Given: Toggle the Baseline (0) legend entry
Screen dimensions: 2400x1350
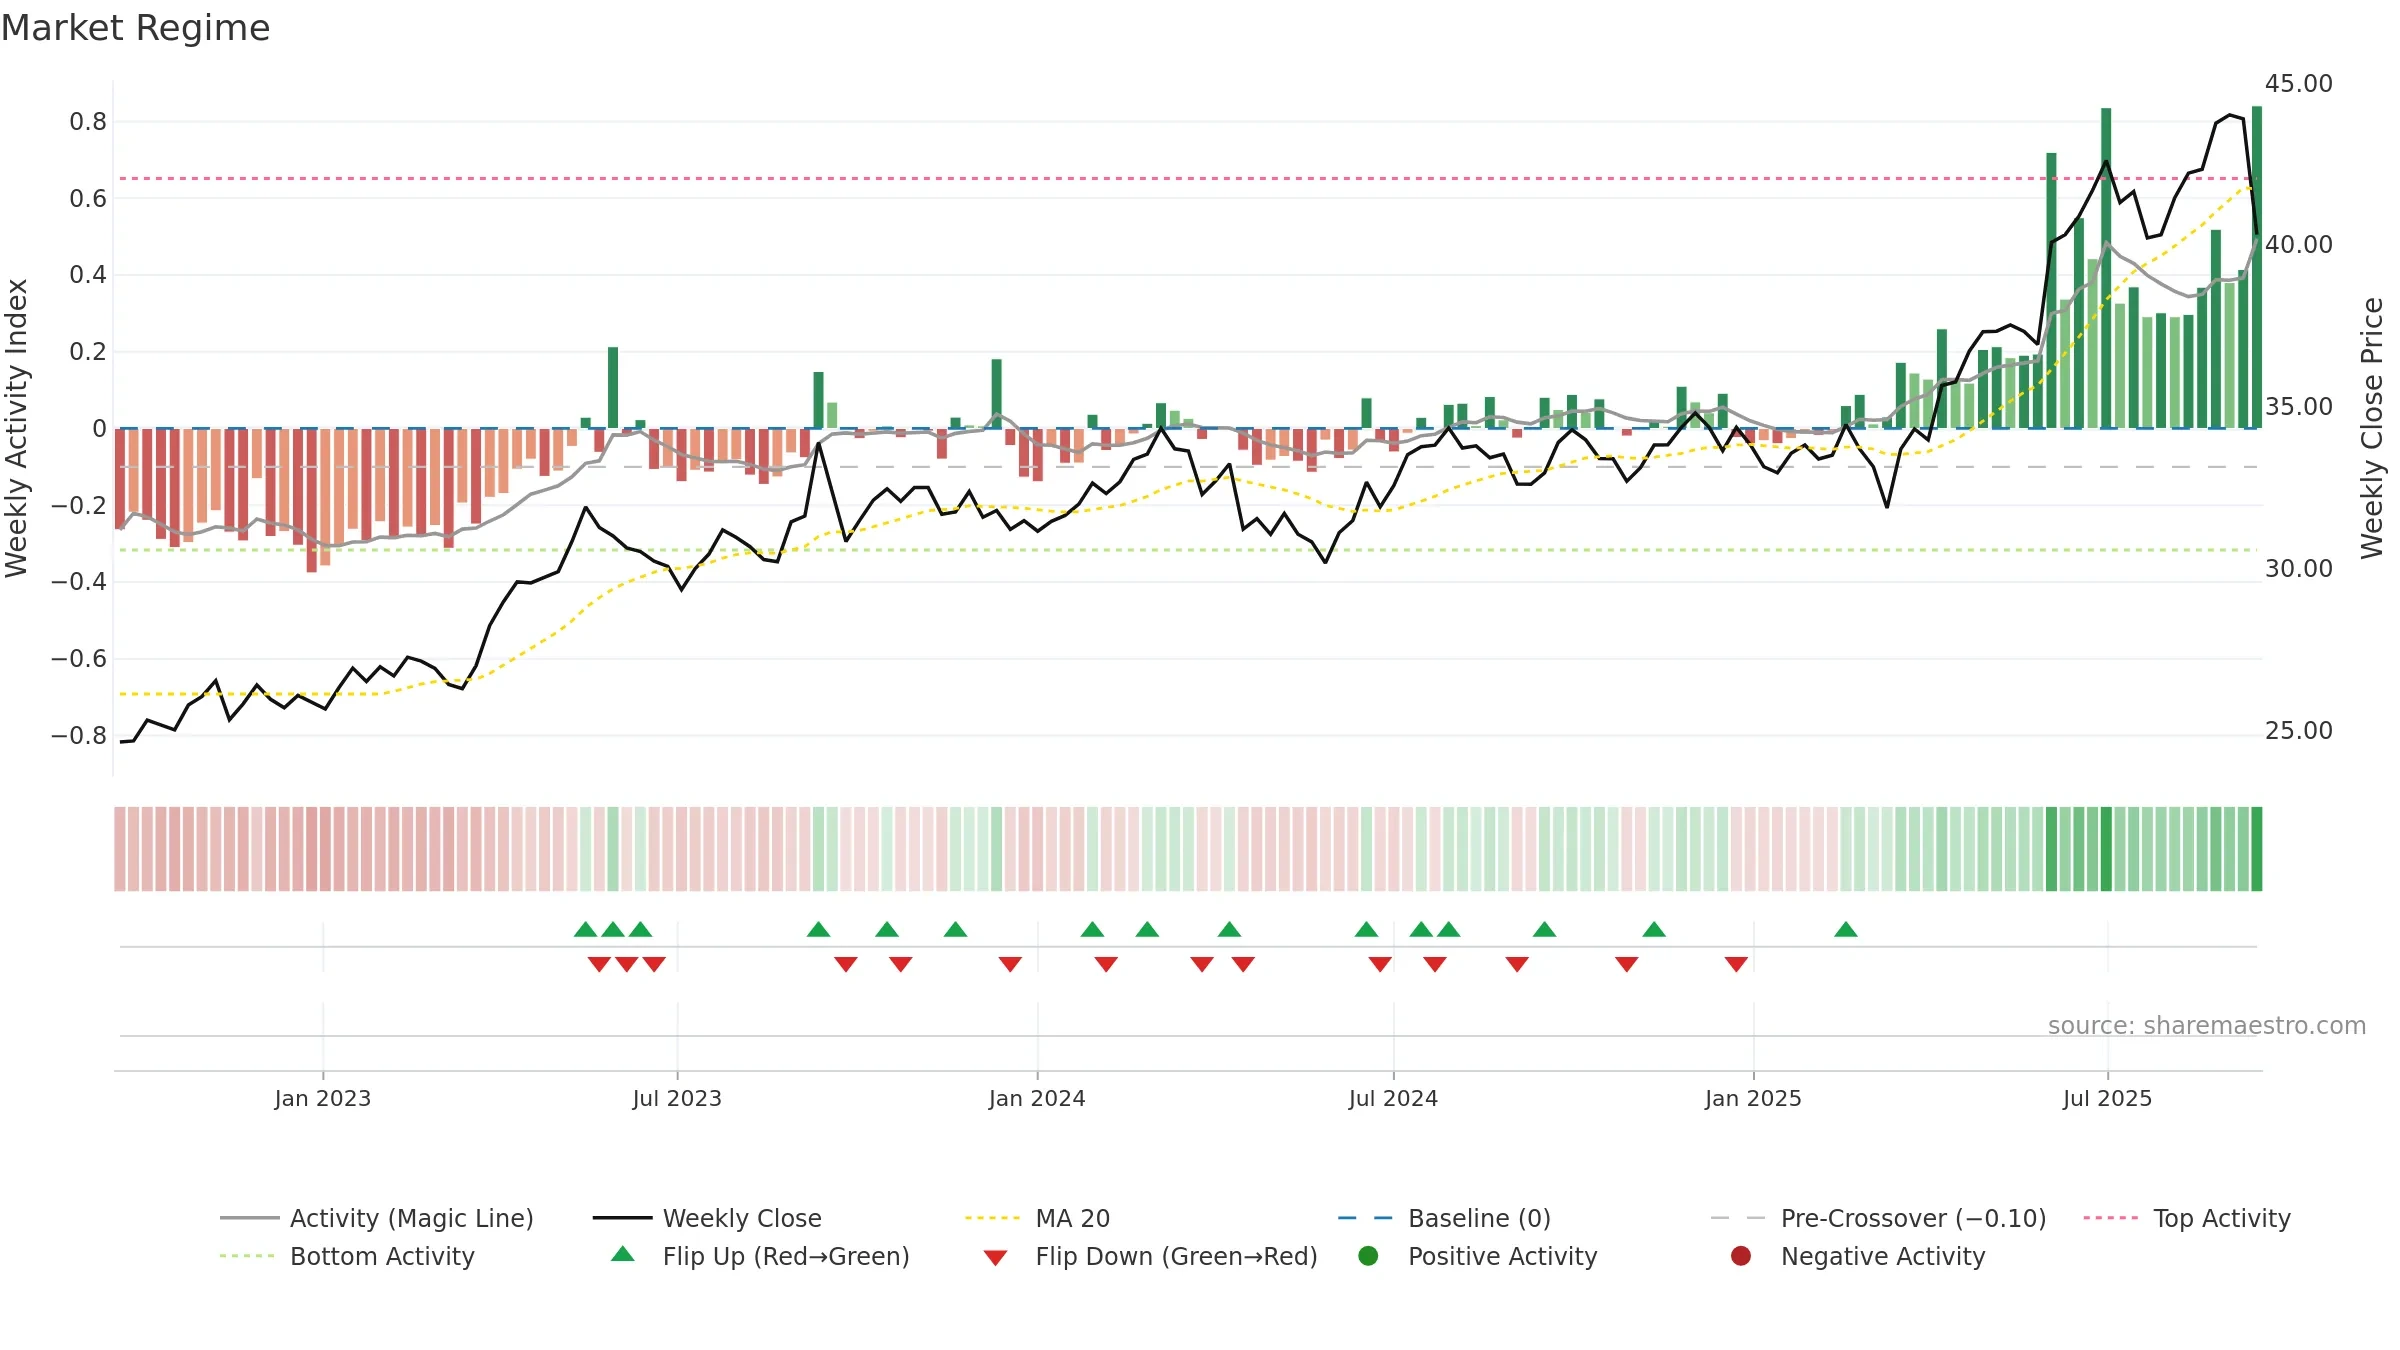Looking at the screenshot, I should point(1444,1218).
